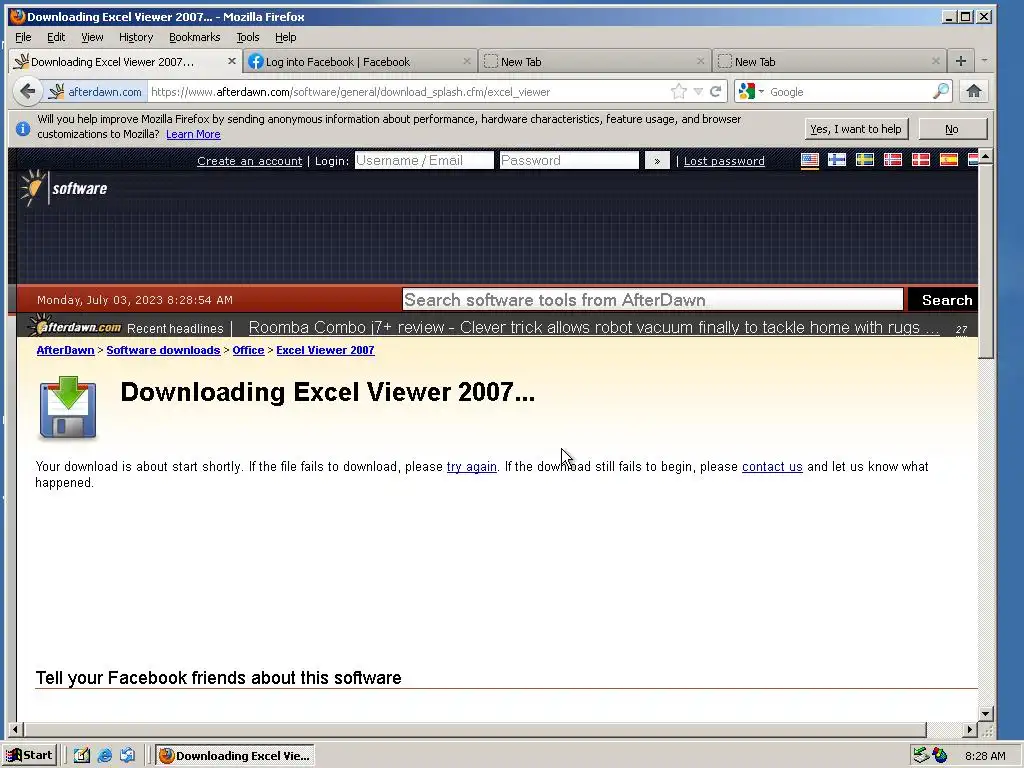
Task: Follow the Learn More link
Action: point(193,134)
